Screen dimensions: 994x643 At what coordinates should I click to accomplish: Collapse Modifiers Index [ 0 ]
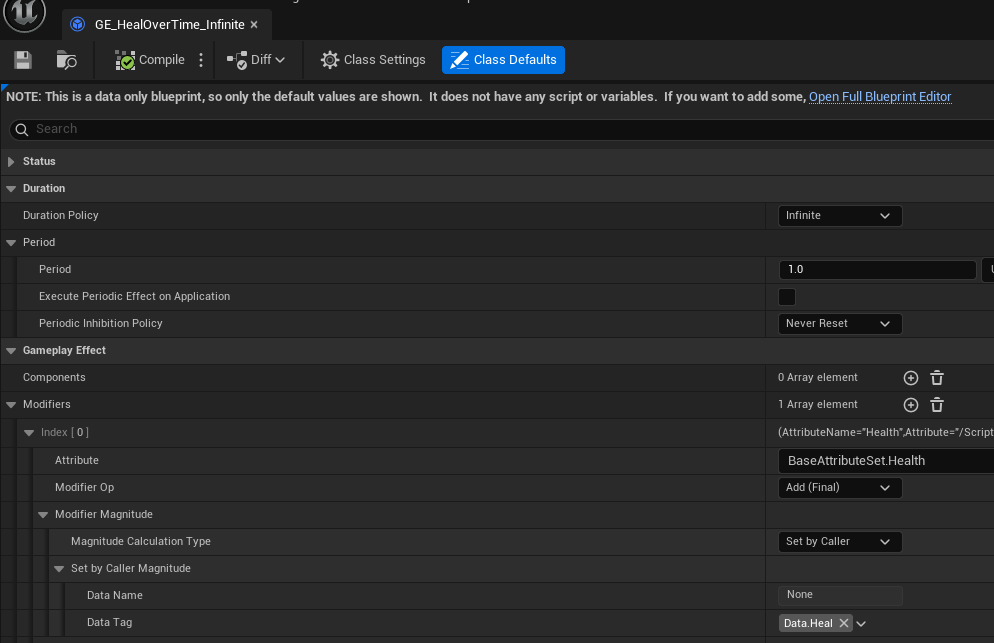point(29,432)
